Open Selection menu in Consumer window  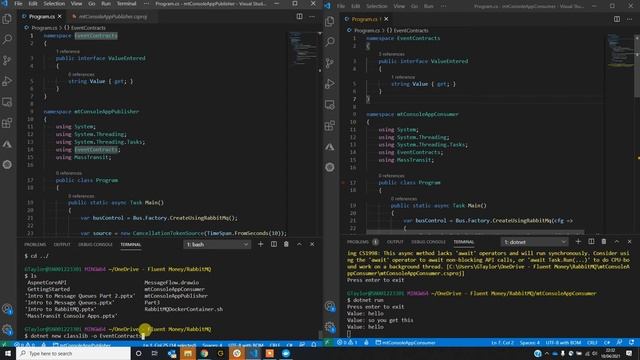click(x=376, y=6)
